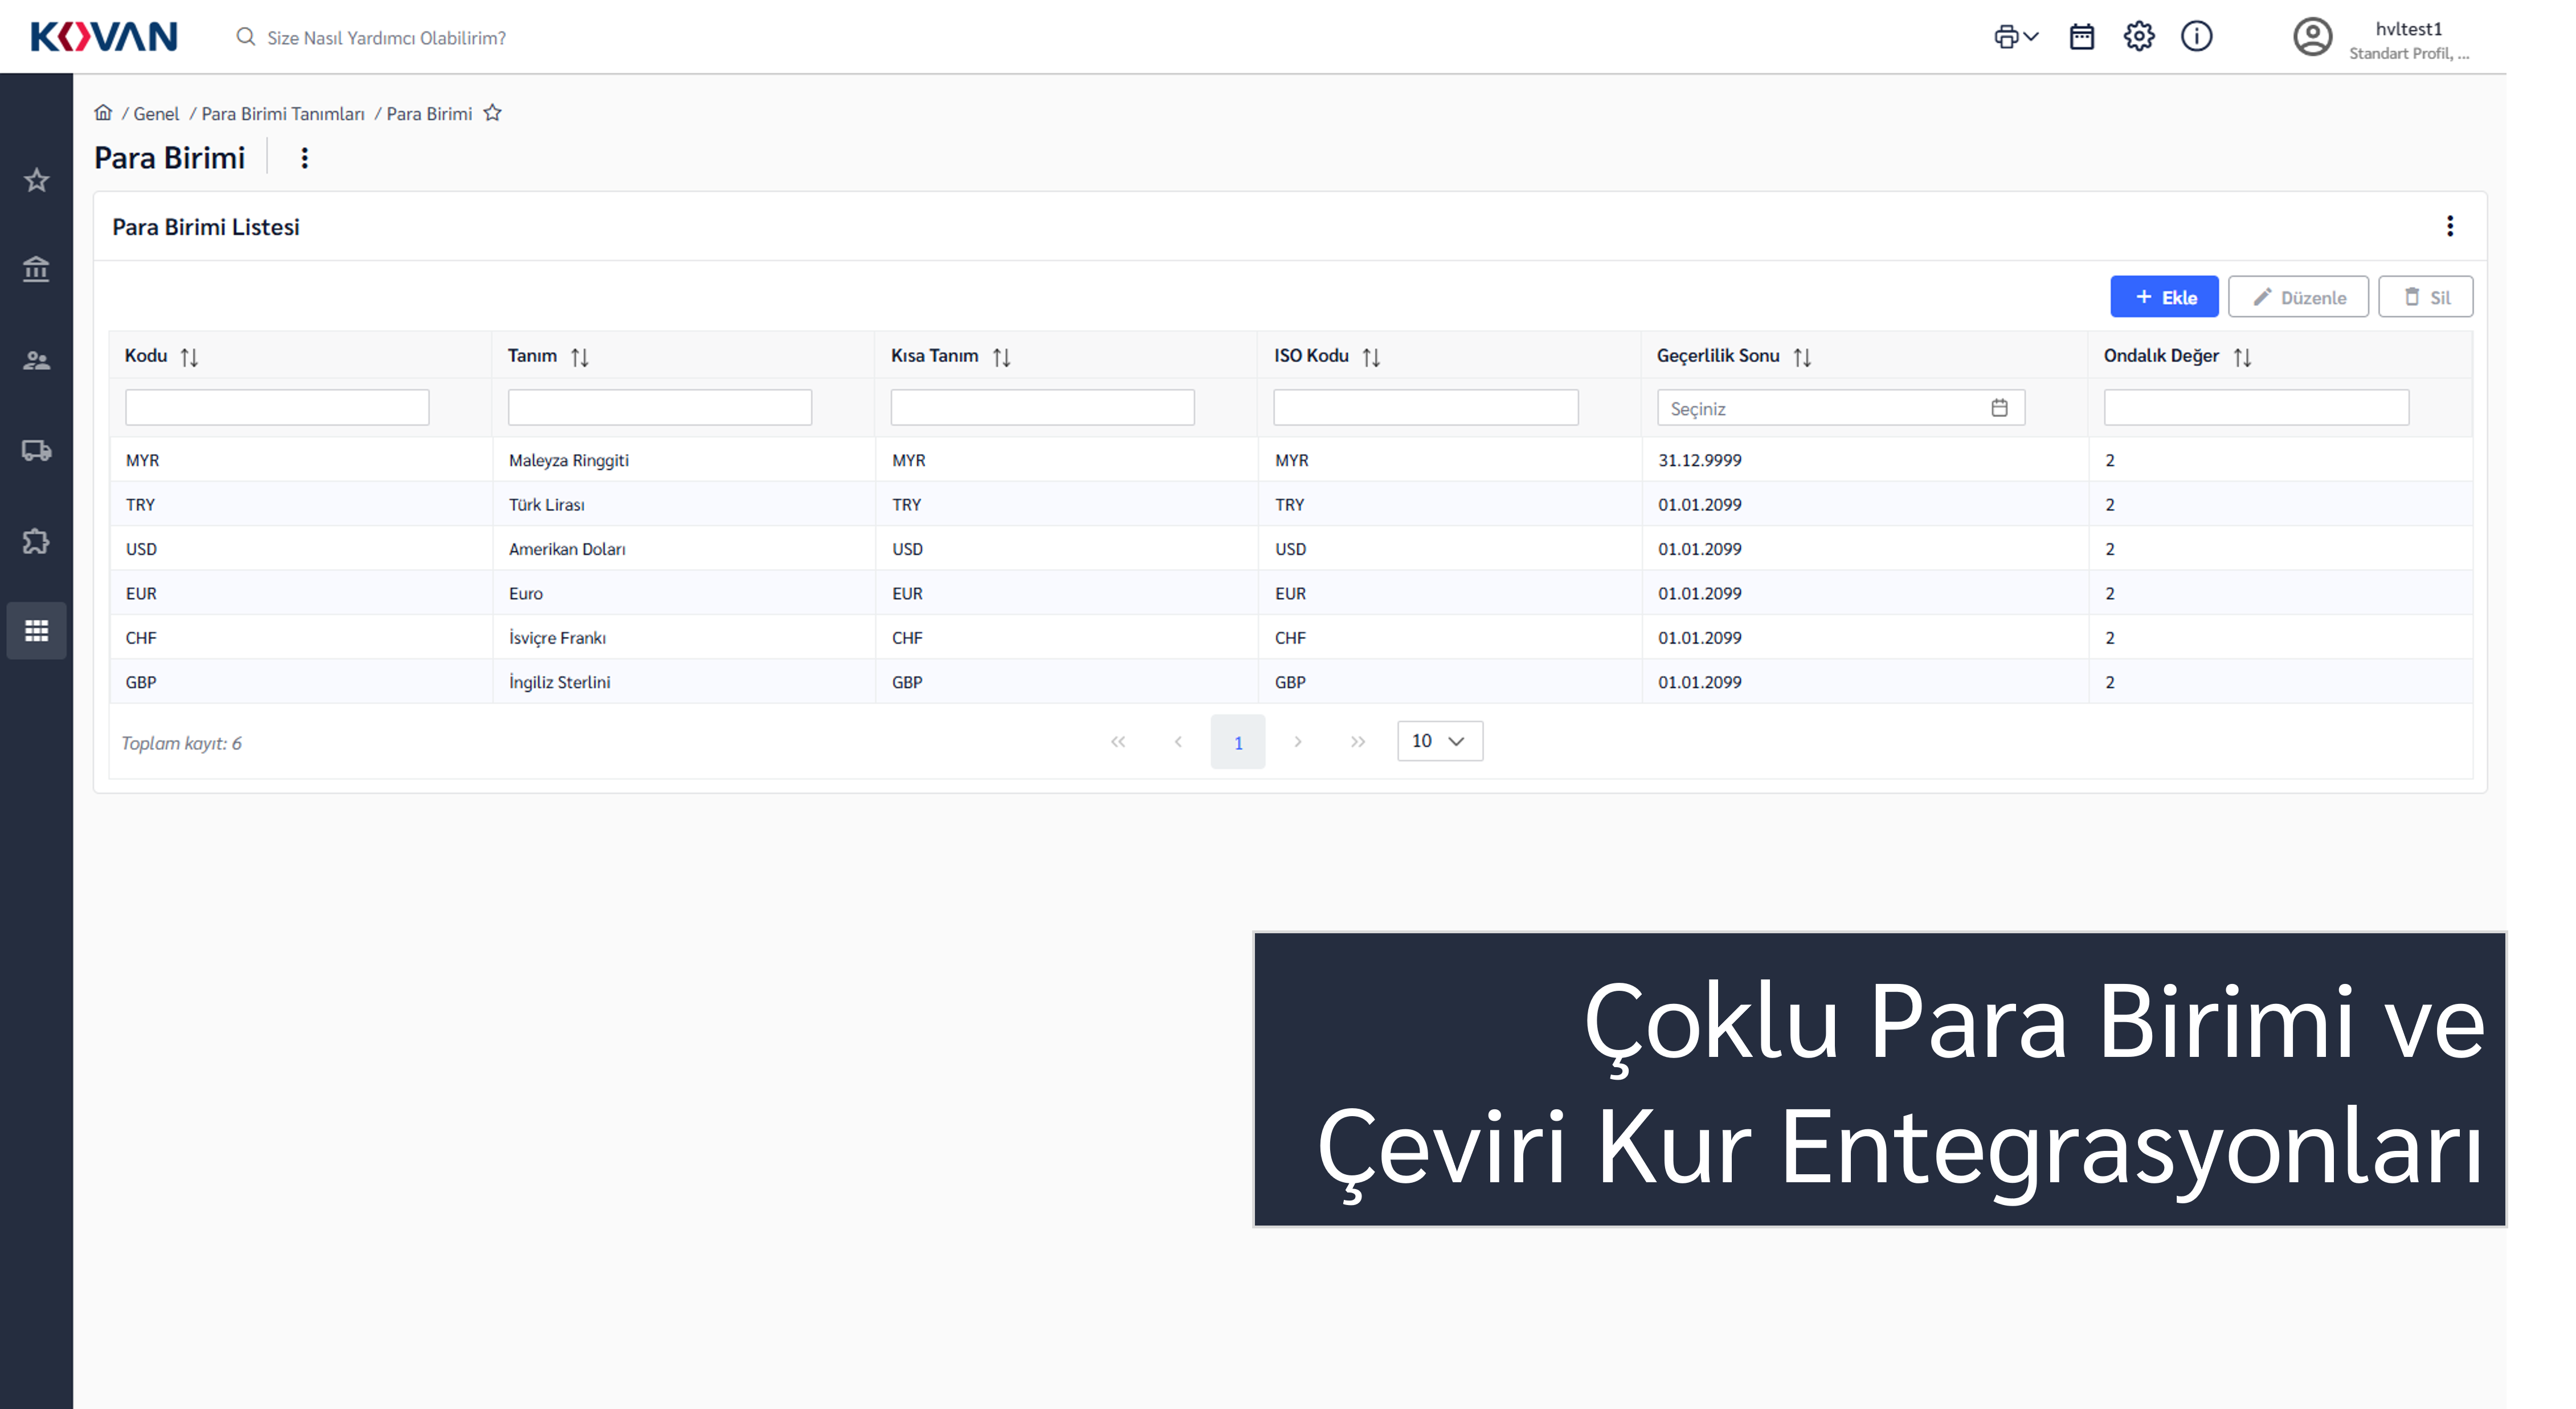Click the calendar icon in top bar
Image resolution: width=2576 pixels, height=1409 pixels.
tap(2081, 37)
